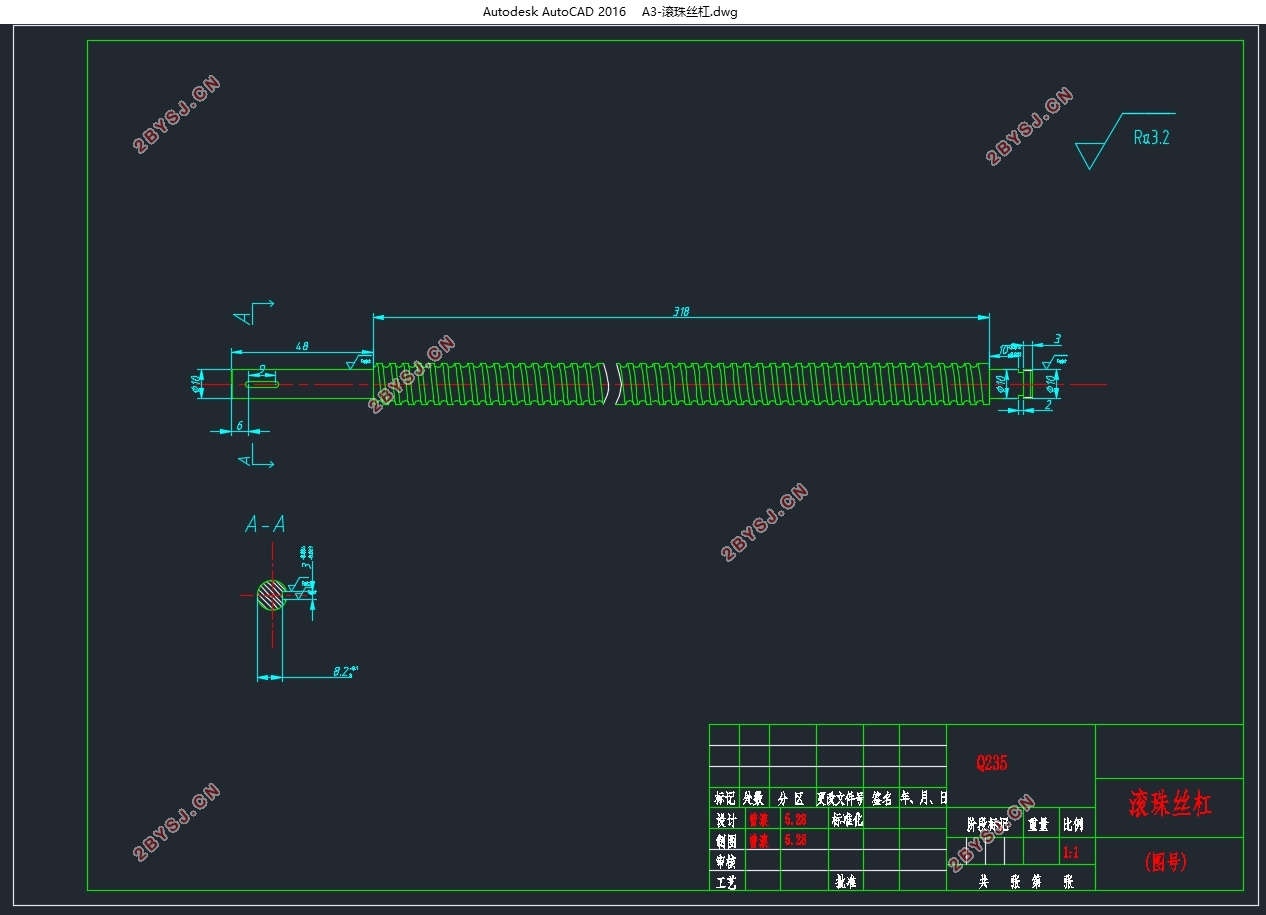This screenshot has height=915, width=1266.
Task: Click the "共 张 第 张" sheet count text
Action: pyautogui.click(x=1026, y=882)
